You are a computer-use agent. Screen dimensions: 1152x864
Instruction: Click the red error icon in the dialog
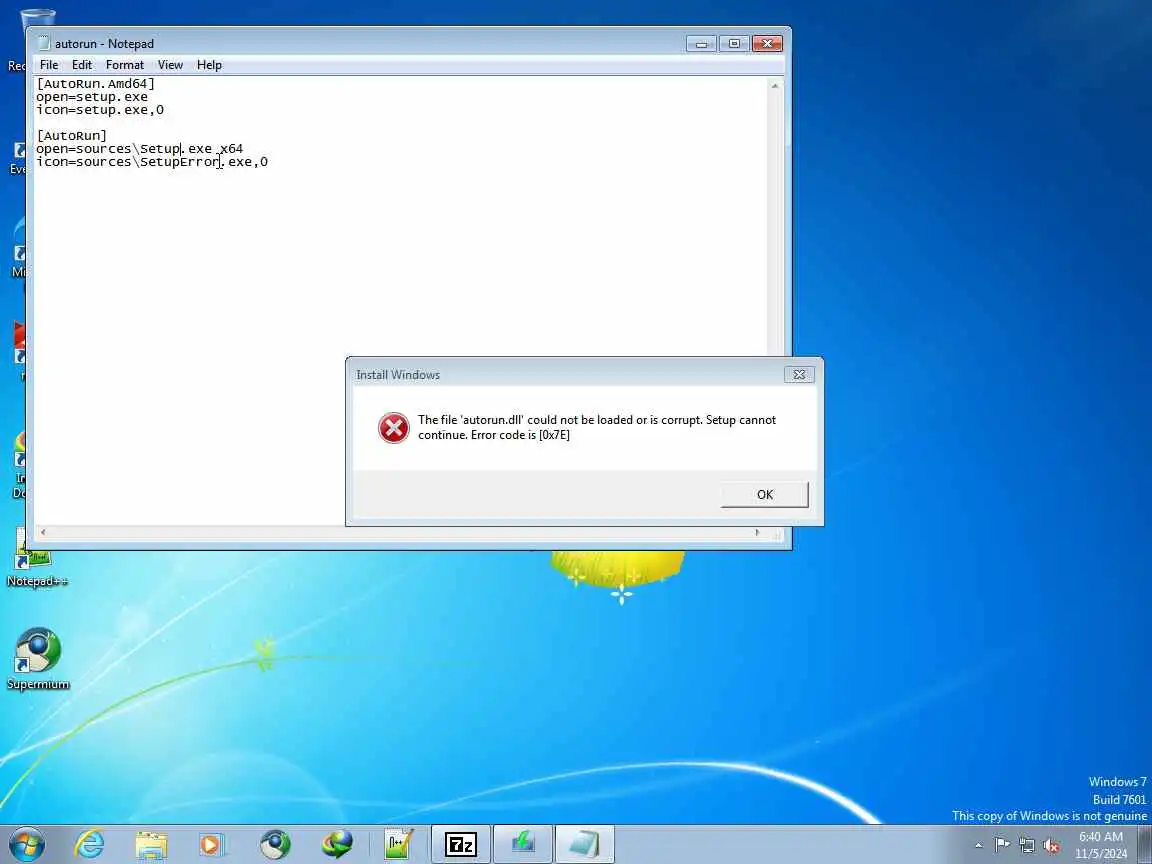point(394,428)
